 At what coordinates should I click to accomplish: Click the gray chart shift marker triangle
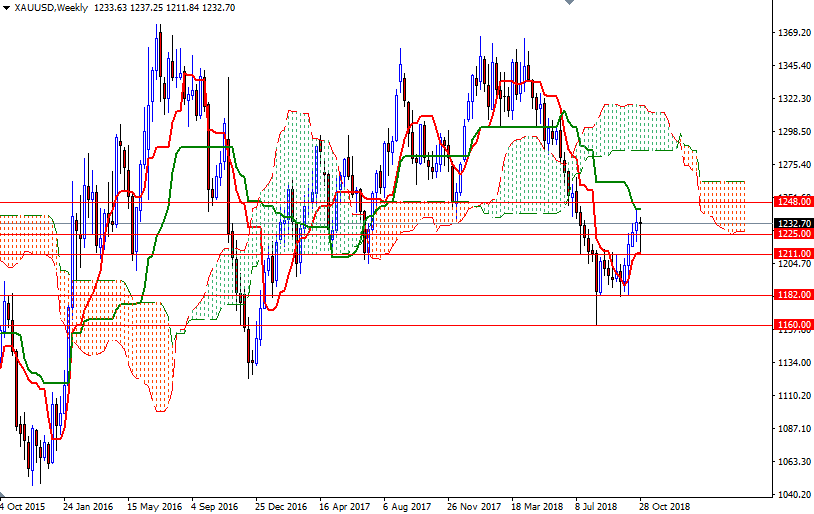[569, 4]
